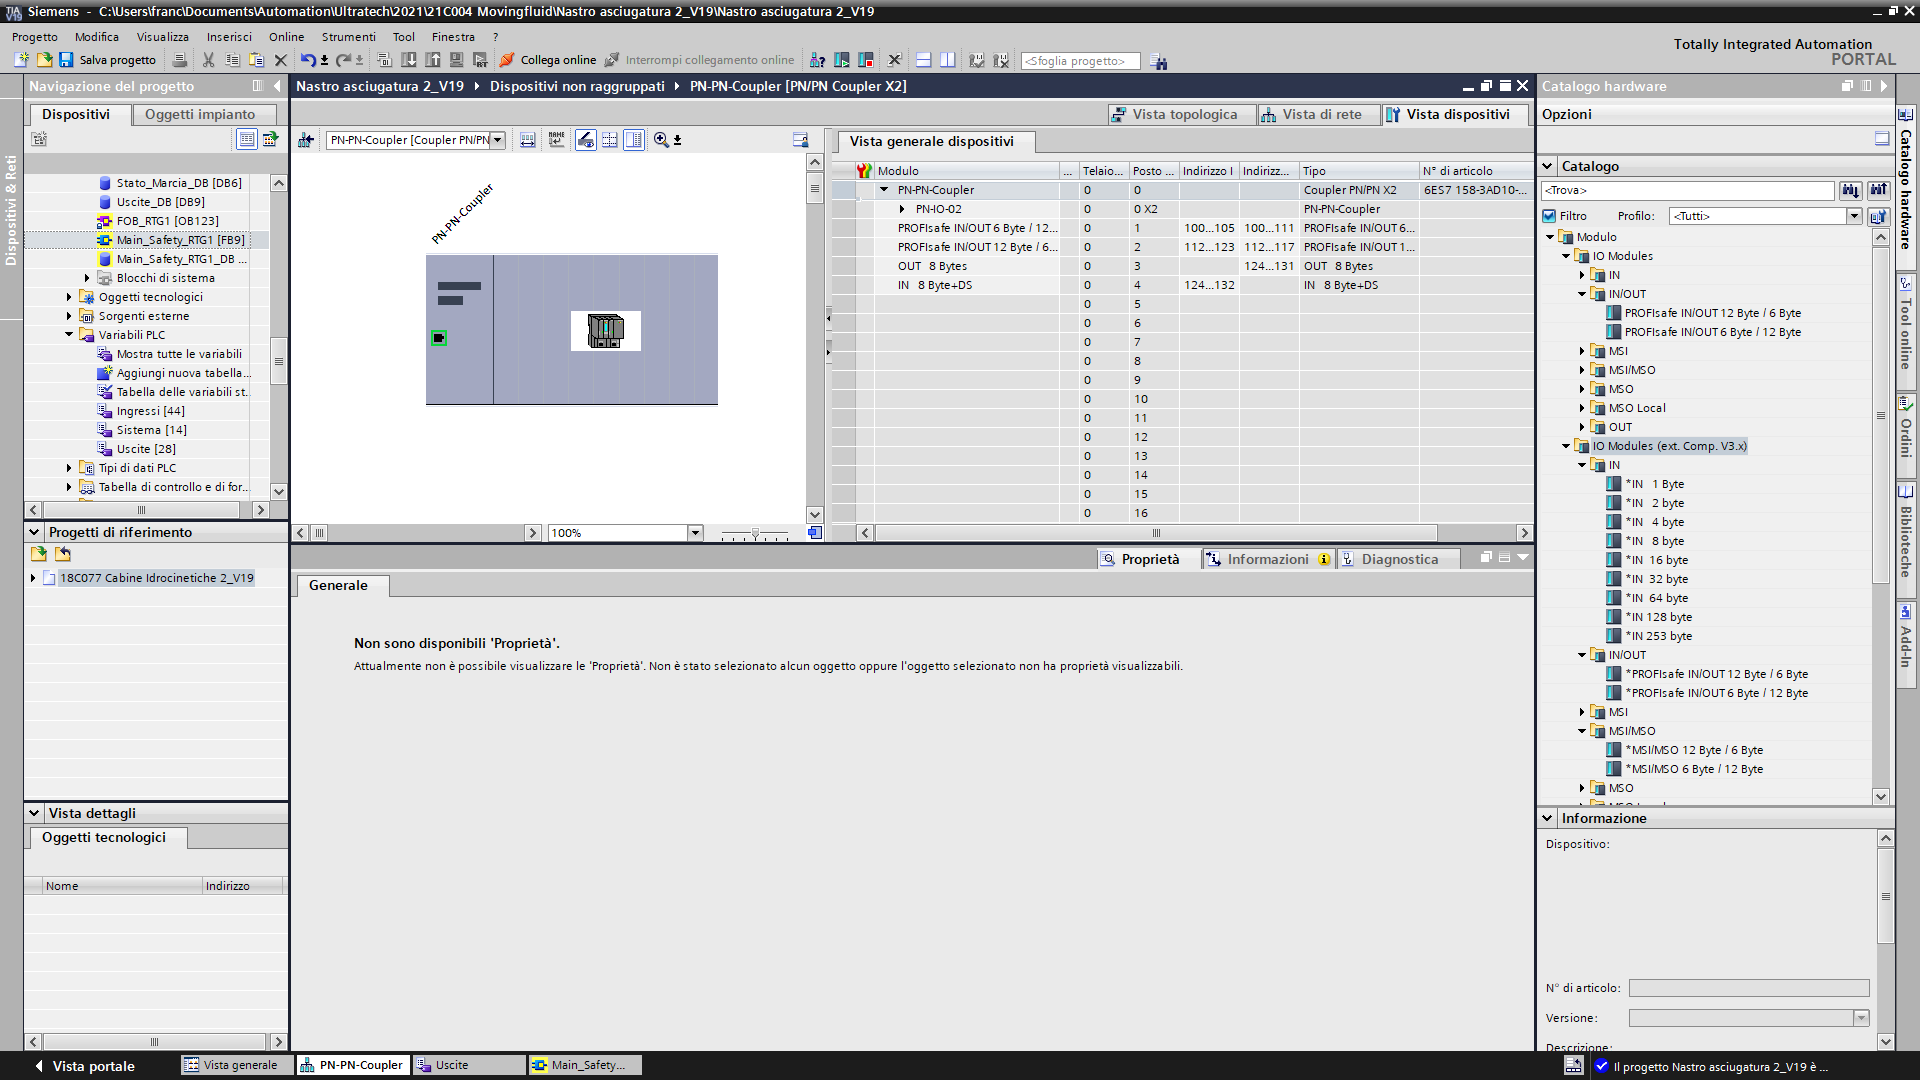Open the Profilo <Tutti> dropdown

pyautogui.click(x=1853, y=216)
